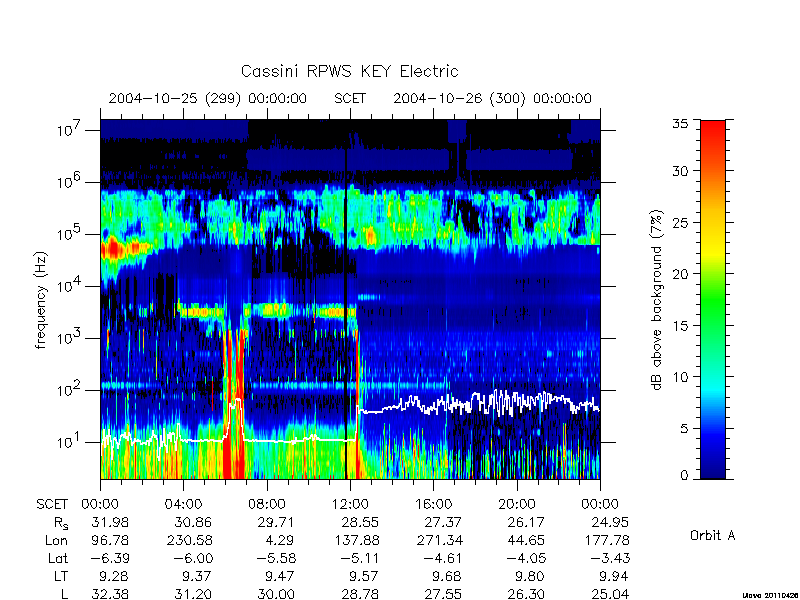Click the Rs value 31.98
800x600 pixels.
[x=110, y=522]
